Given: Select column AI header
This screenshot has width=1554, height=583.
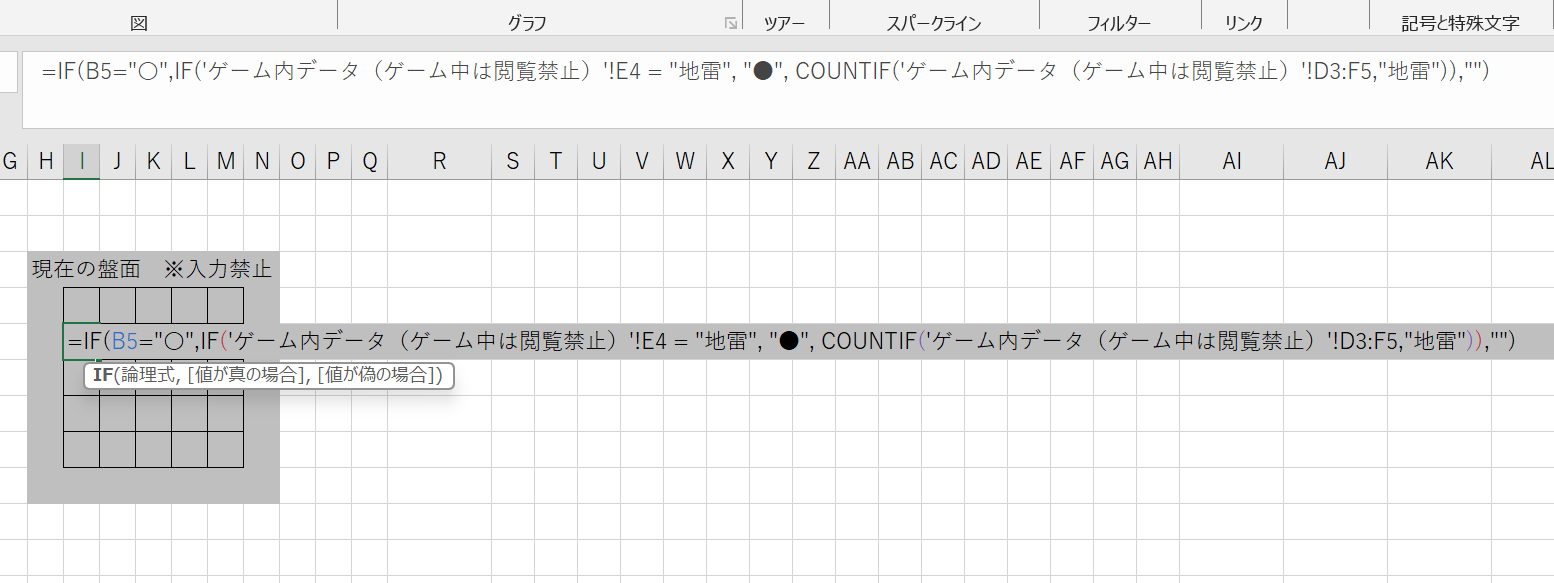Looking at the screenshot, I should pos(1232,161).
